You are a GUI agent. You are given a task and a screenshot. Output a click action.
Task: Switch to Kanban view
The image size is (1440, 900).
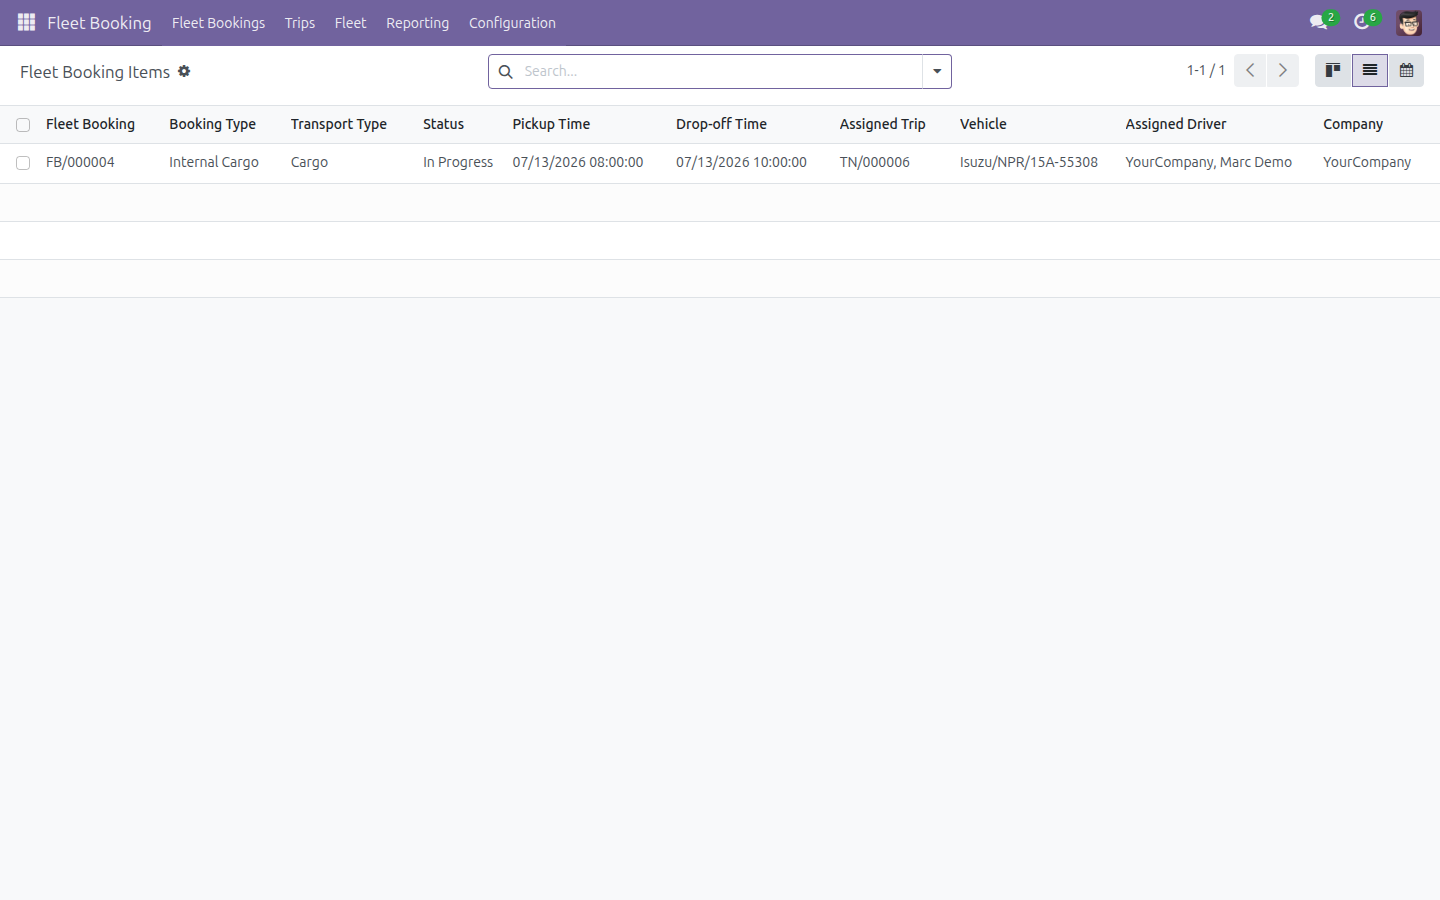coord(1333,70)
